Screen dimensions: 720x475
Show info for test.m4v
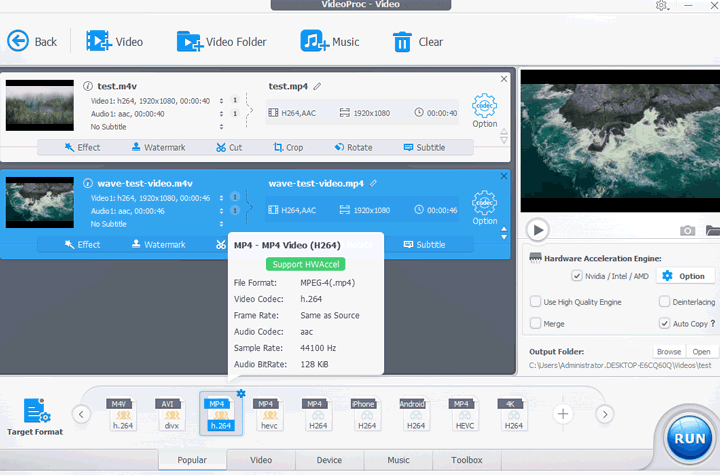click(88, 86)
